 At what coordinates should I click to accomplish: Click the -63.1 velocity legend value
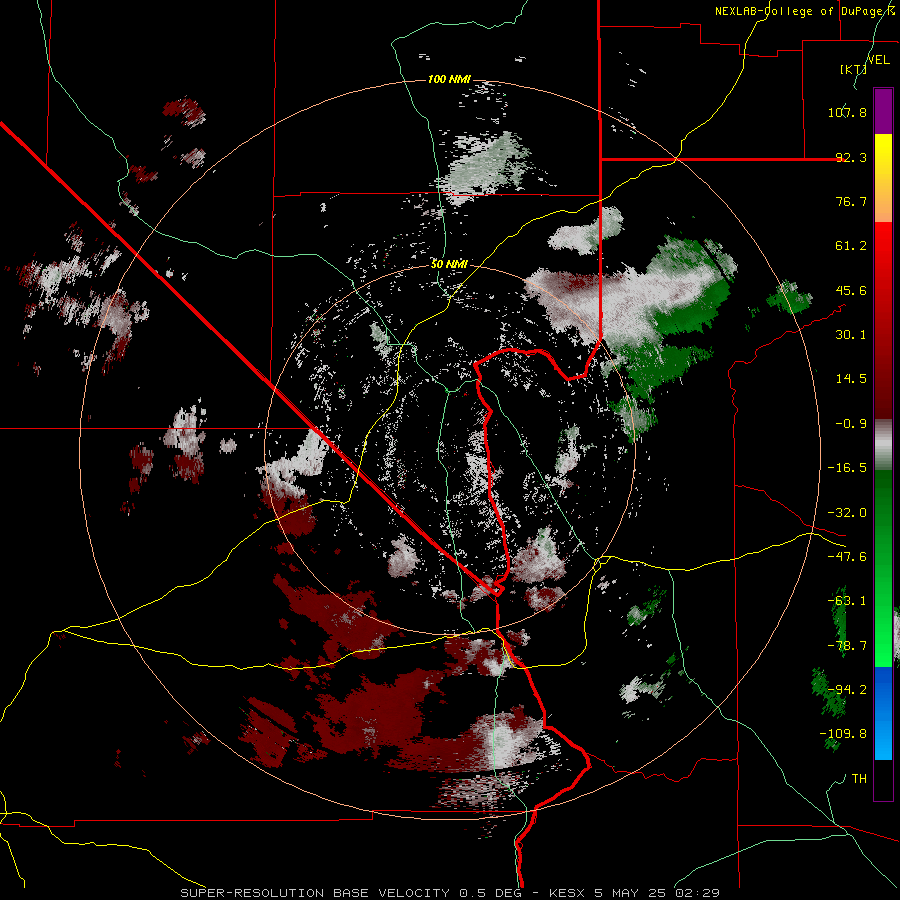coord(847,601)
